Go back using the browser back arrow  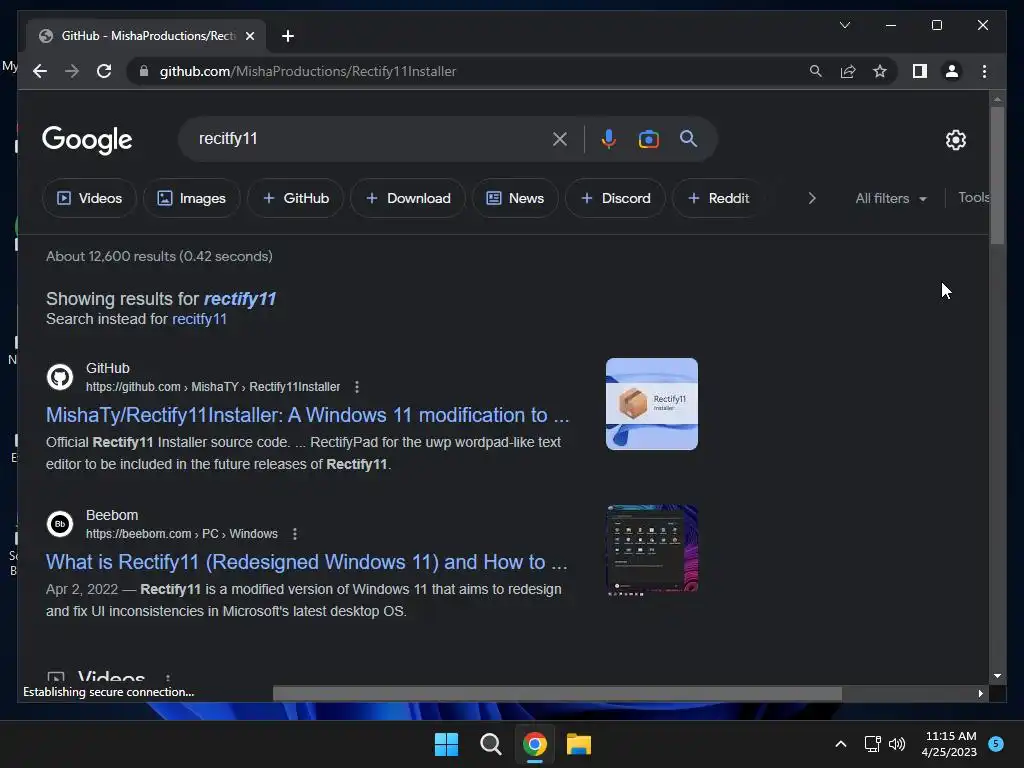pos(40,71)
